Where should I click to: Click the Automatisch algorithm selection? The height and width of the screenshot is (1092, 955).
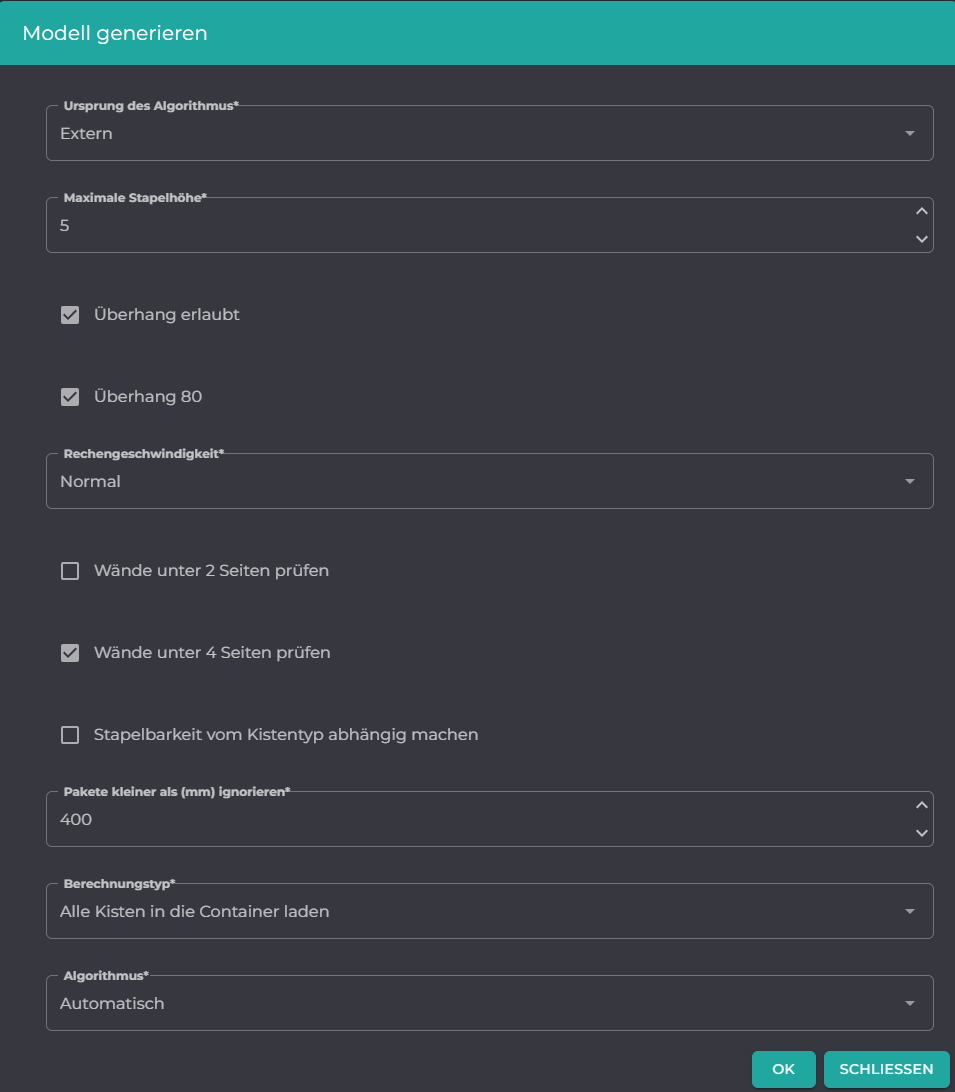pyautogui.click(x=112, y=1003)
